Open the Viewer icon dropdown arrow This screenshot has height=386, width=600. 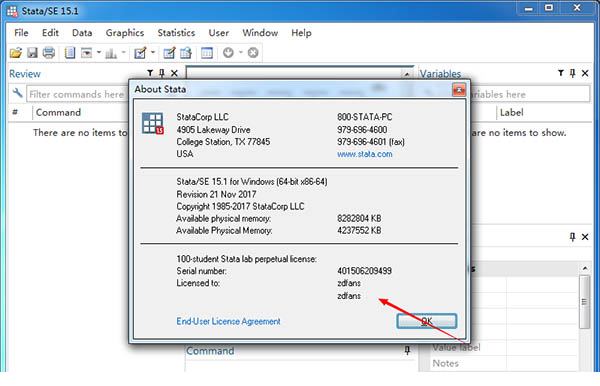[x=99, y=52]
